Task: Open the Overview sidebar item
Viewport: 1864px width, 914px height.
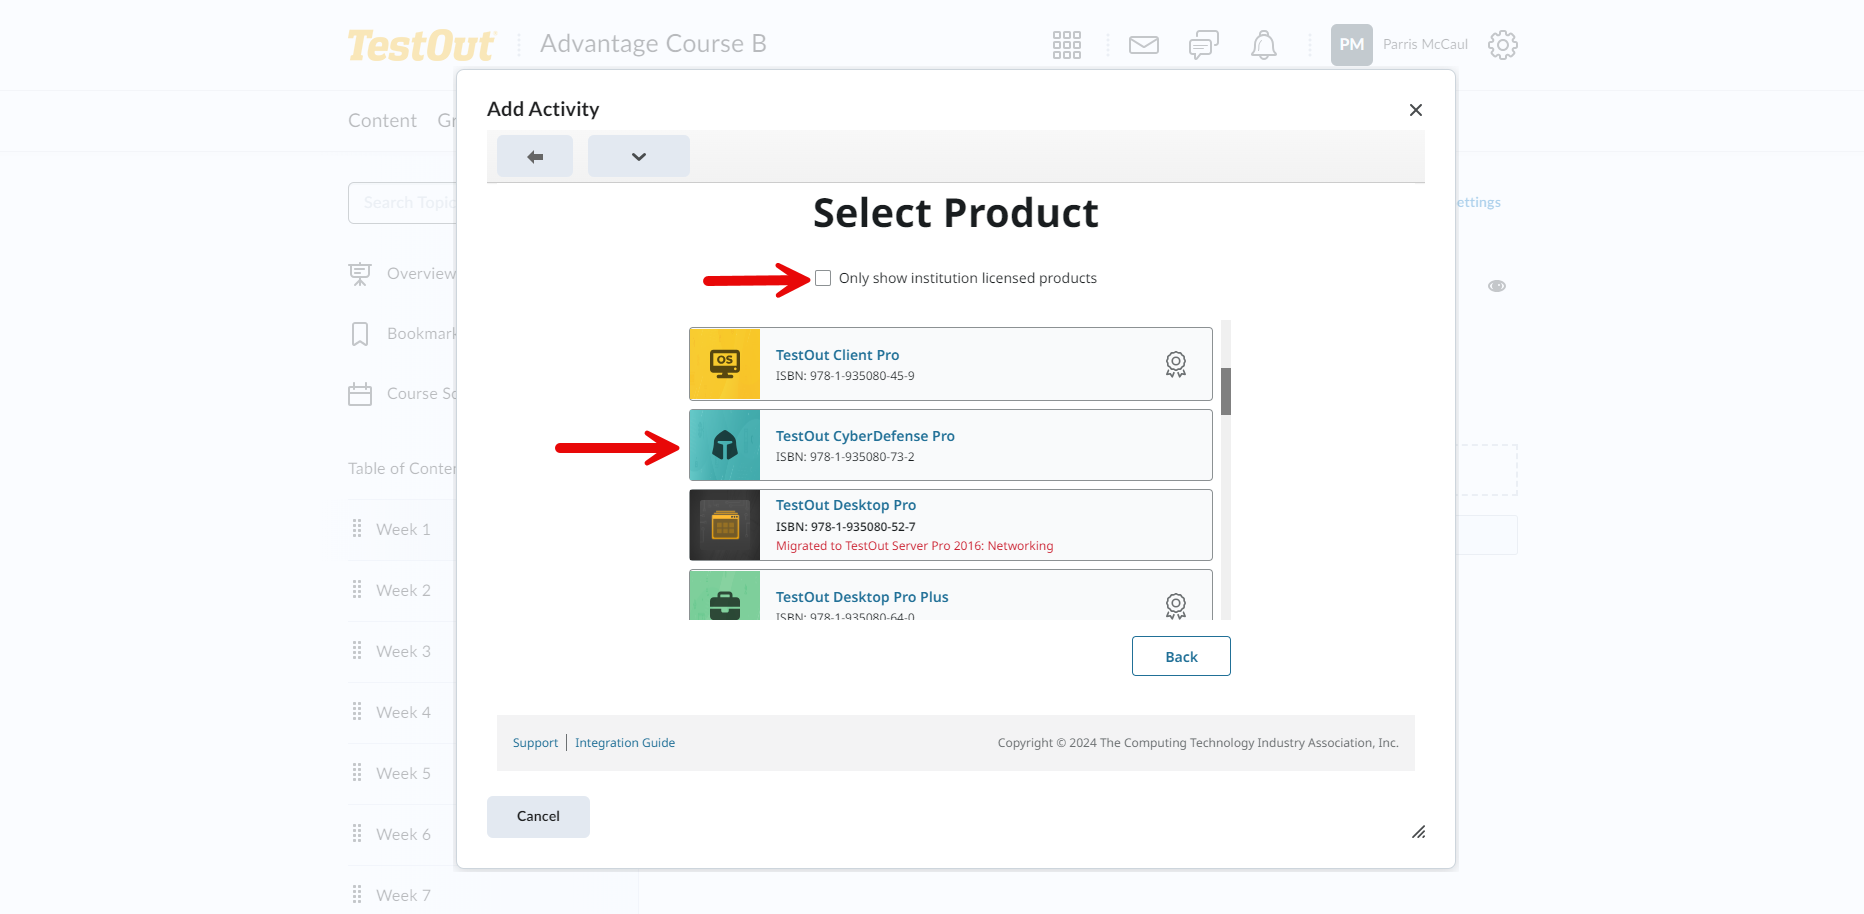Action: pos(402,274)
